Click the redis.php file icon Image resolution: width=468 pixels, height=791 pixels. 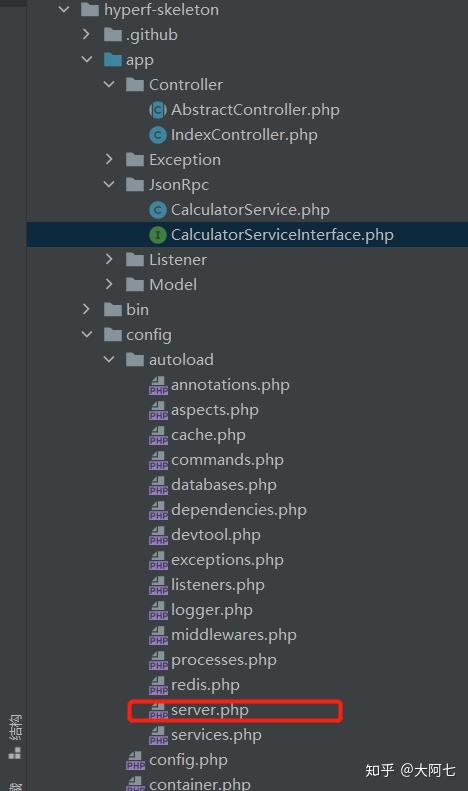(x=158, y=685)
